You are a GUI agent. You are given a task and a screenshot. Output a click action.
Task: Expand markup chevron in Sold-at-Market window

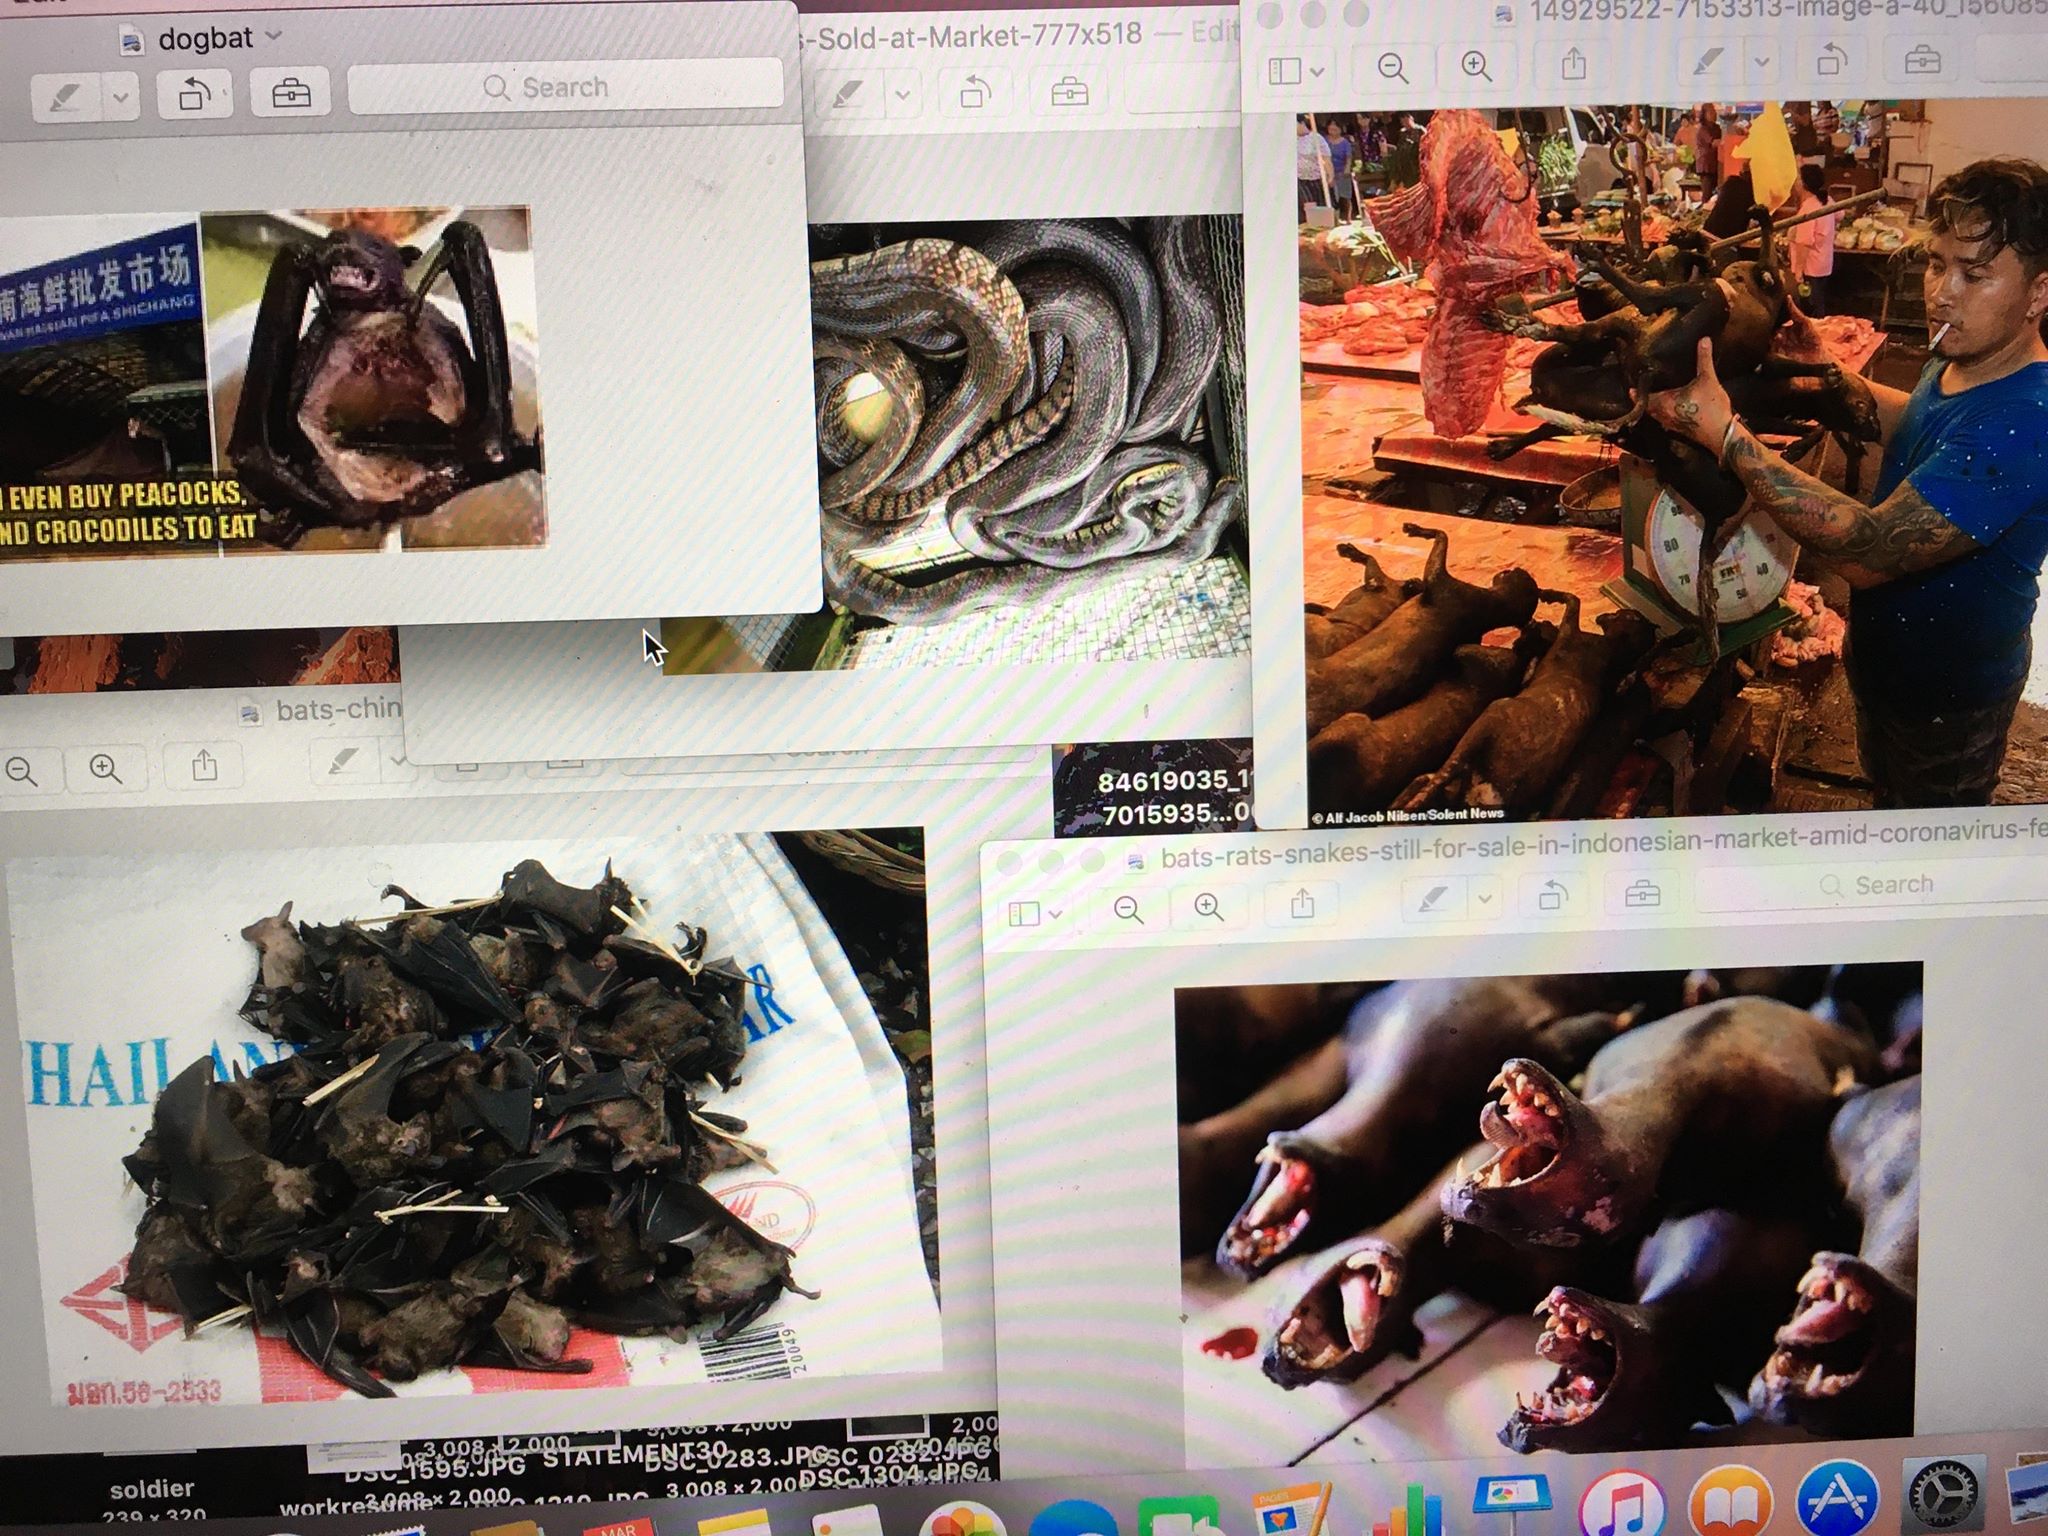(902, 95)
